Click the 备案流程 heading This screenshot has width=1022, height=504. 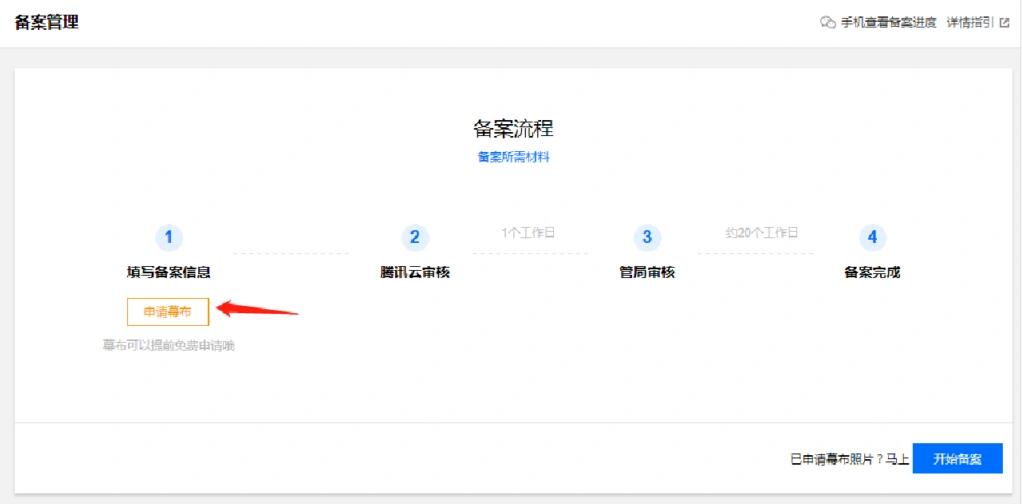tap(514, 128)
